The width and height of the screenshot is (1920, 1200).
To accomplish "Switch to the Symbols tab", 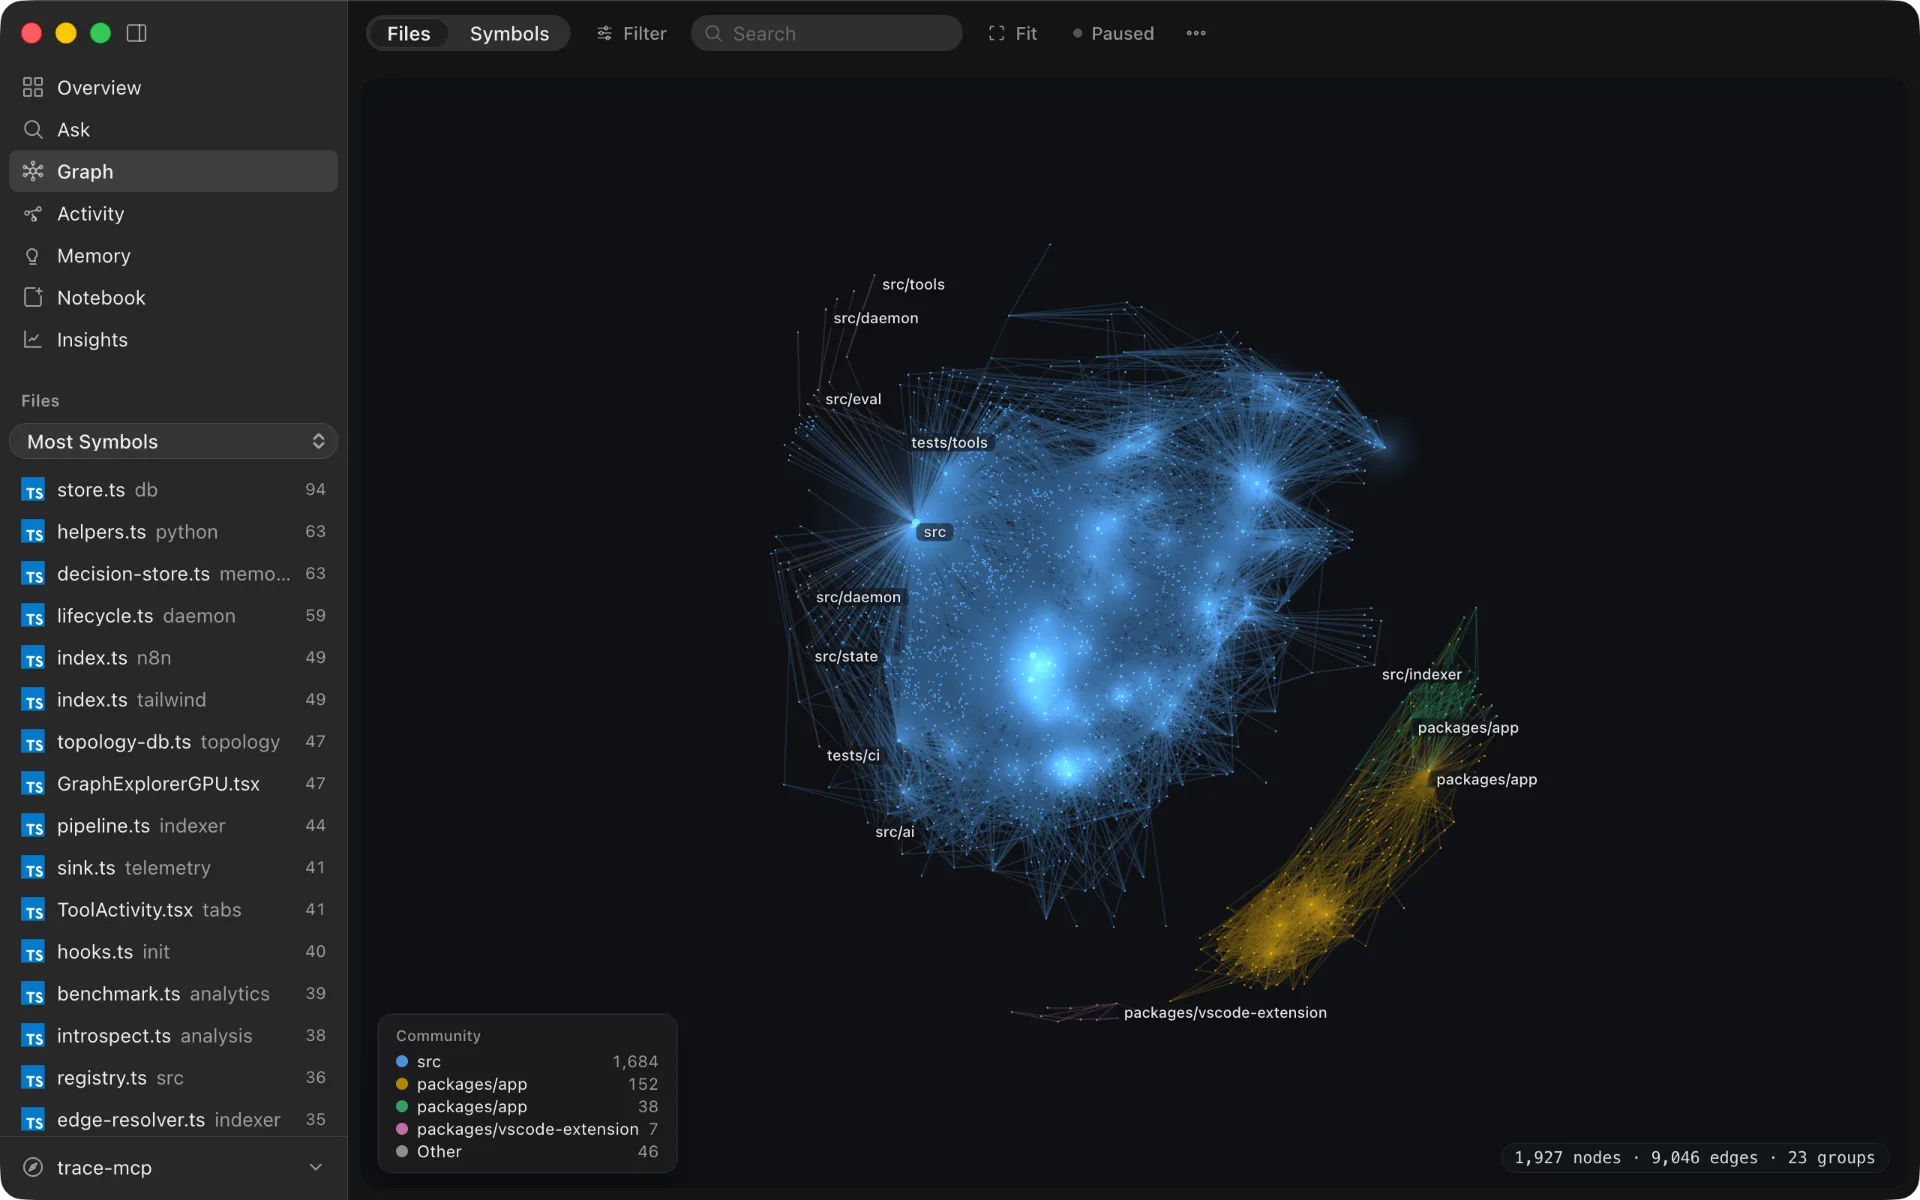I will click(x=509, y=33).
